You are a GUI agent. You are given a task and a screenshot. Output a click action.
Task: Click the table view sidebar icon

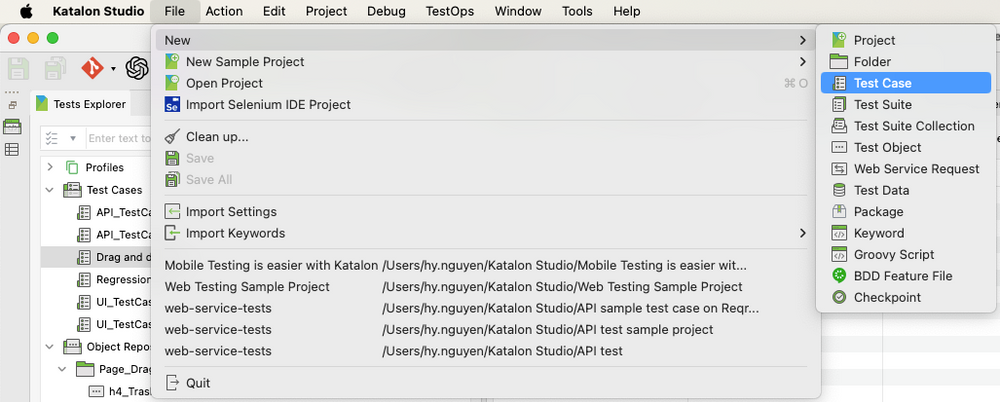[12, 150]
